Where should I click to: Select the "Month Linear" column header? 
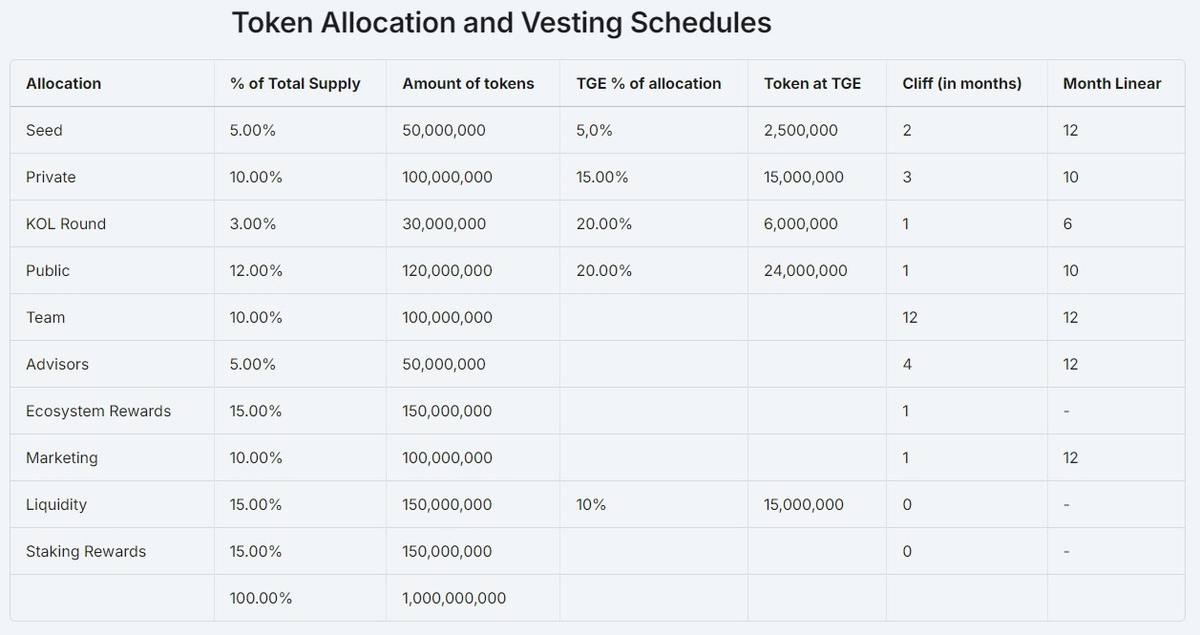pyautogui.click(x=1111, y=84)
